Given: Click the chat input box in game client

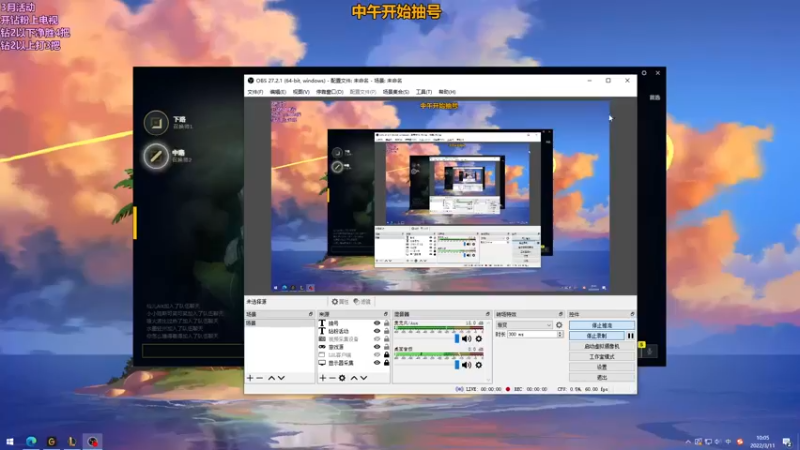Looking at the screenshot, I should (193, 351).
